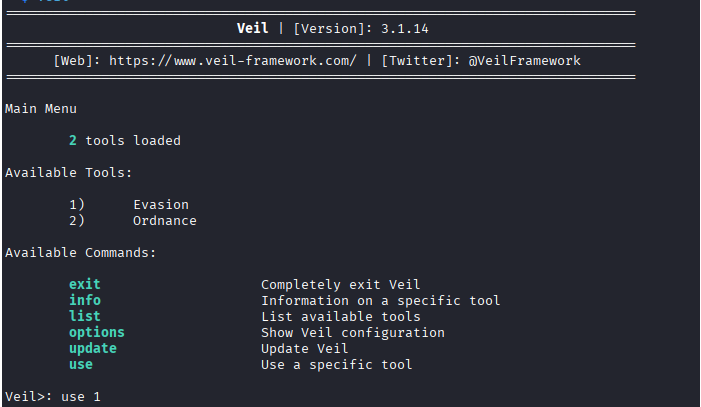Click the exit command
701x407 pixels.
(85, 285)
